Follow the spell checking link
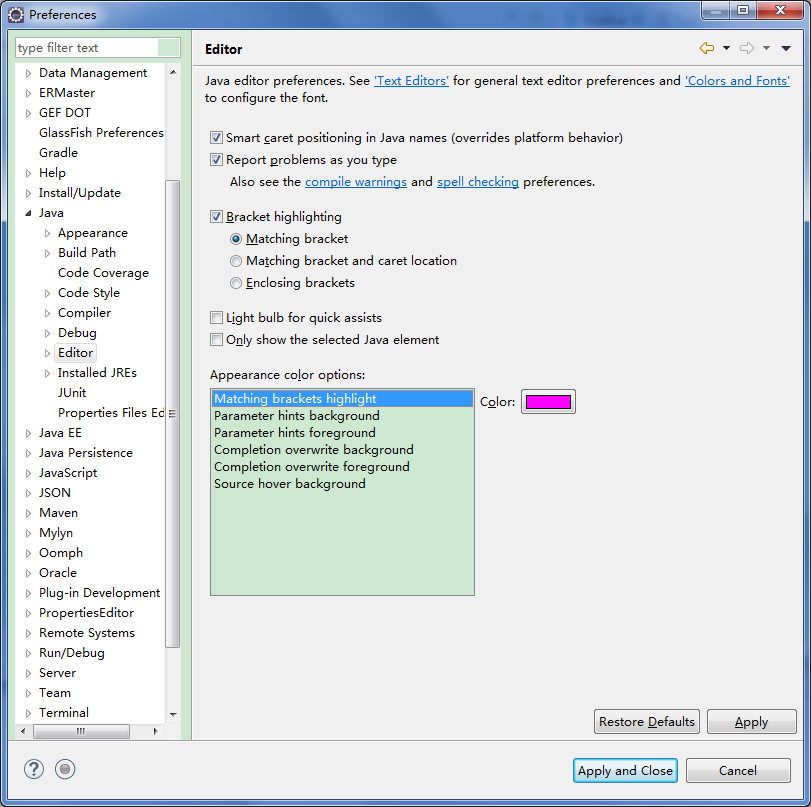Viewport: 811px width, 807px height. click(x=477, y=182)
